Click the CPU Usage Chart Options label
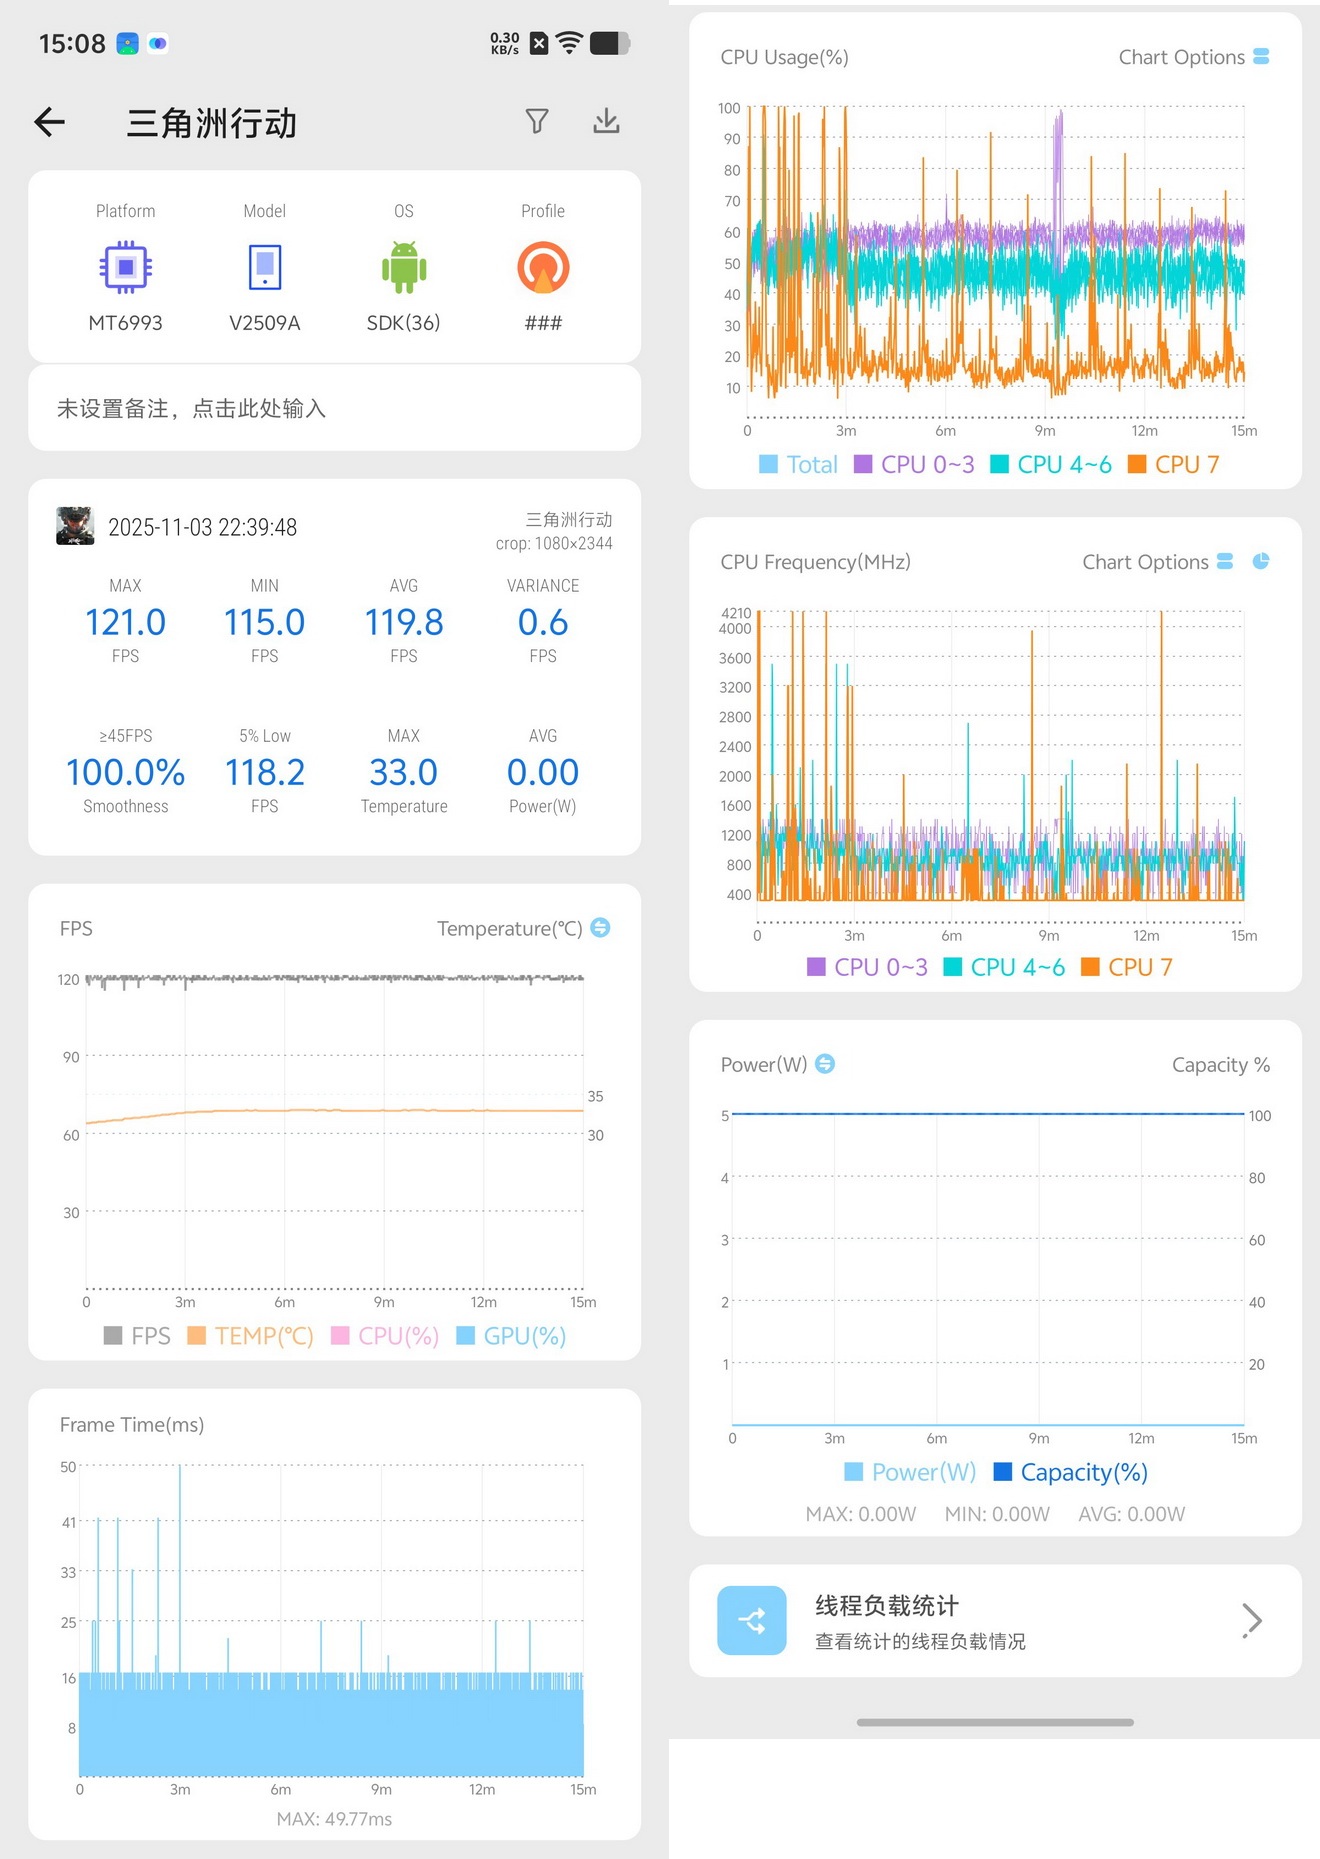The height and width of the screenshot is (1859, 1320). (x=1181, y=57)
